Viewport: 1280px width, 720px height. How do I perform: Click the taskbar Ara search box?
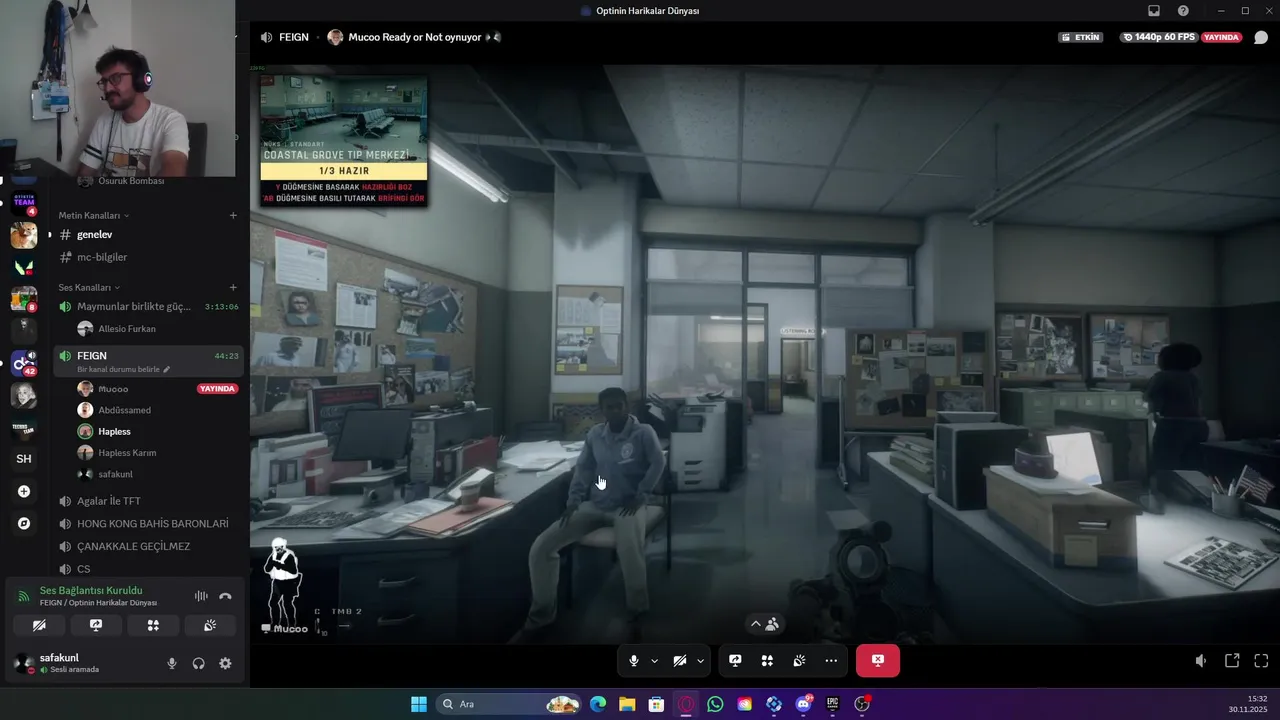510,704
